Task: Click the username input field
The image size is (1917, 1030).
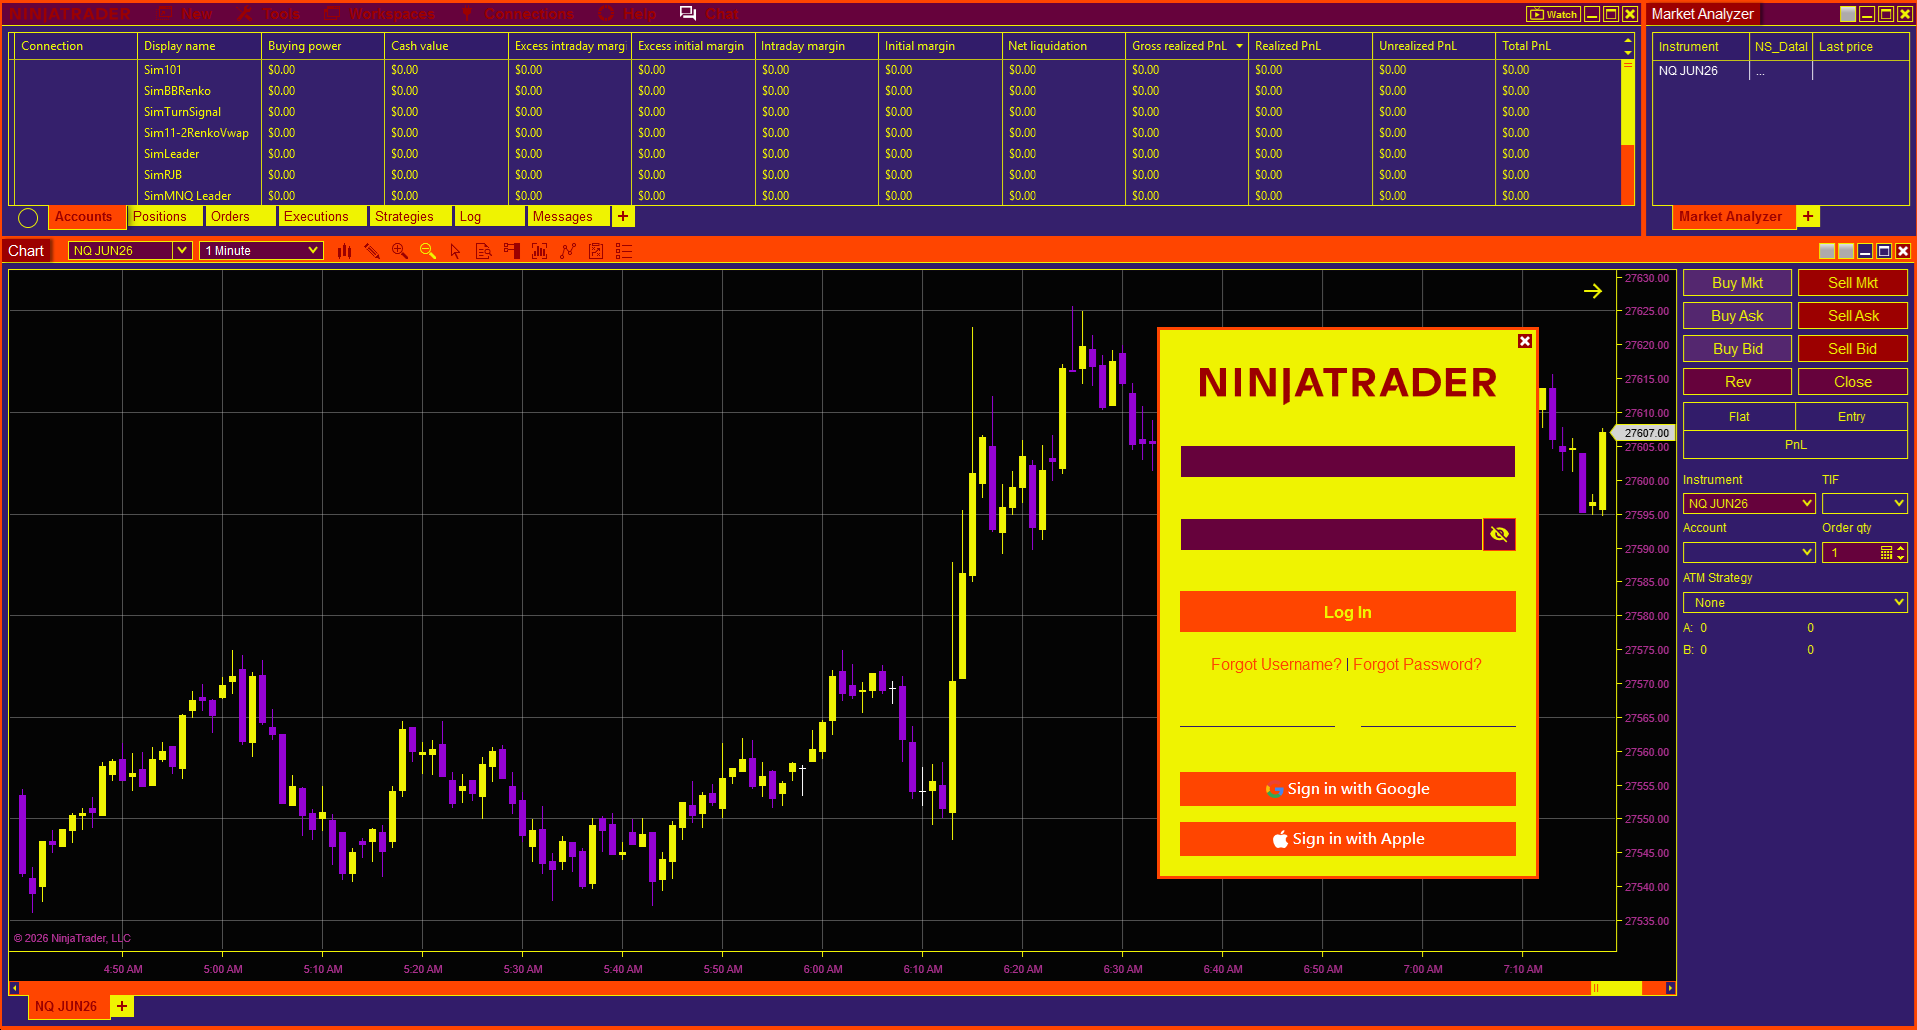Action: (x=1348, y=462)
